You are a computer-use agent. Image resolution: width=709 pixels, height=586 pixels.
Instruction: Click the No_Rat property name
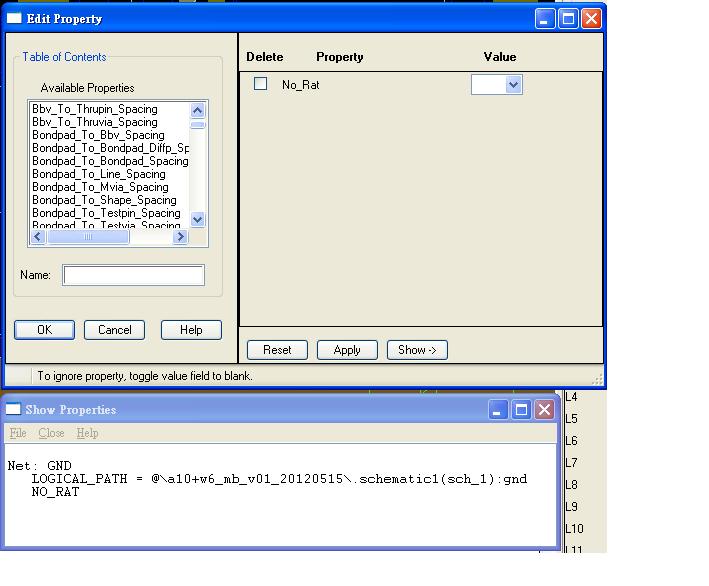pyautogui.click(x=301, y=85)
